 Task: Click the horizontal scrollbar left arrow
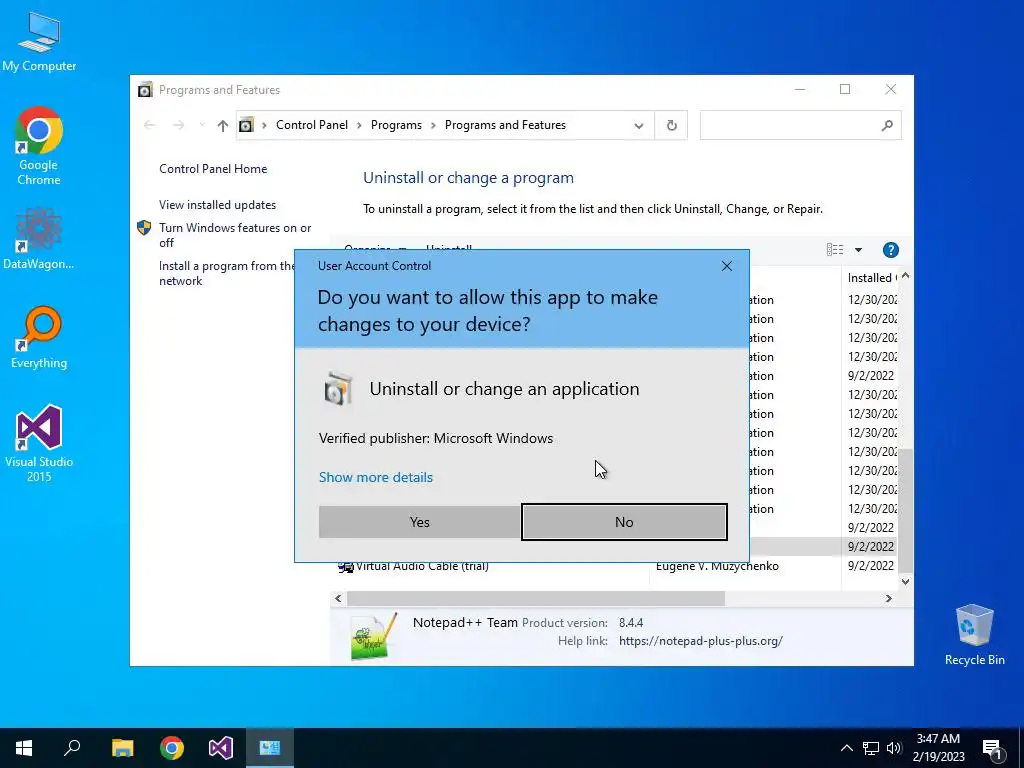click(x=338, y=598)
